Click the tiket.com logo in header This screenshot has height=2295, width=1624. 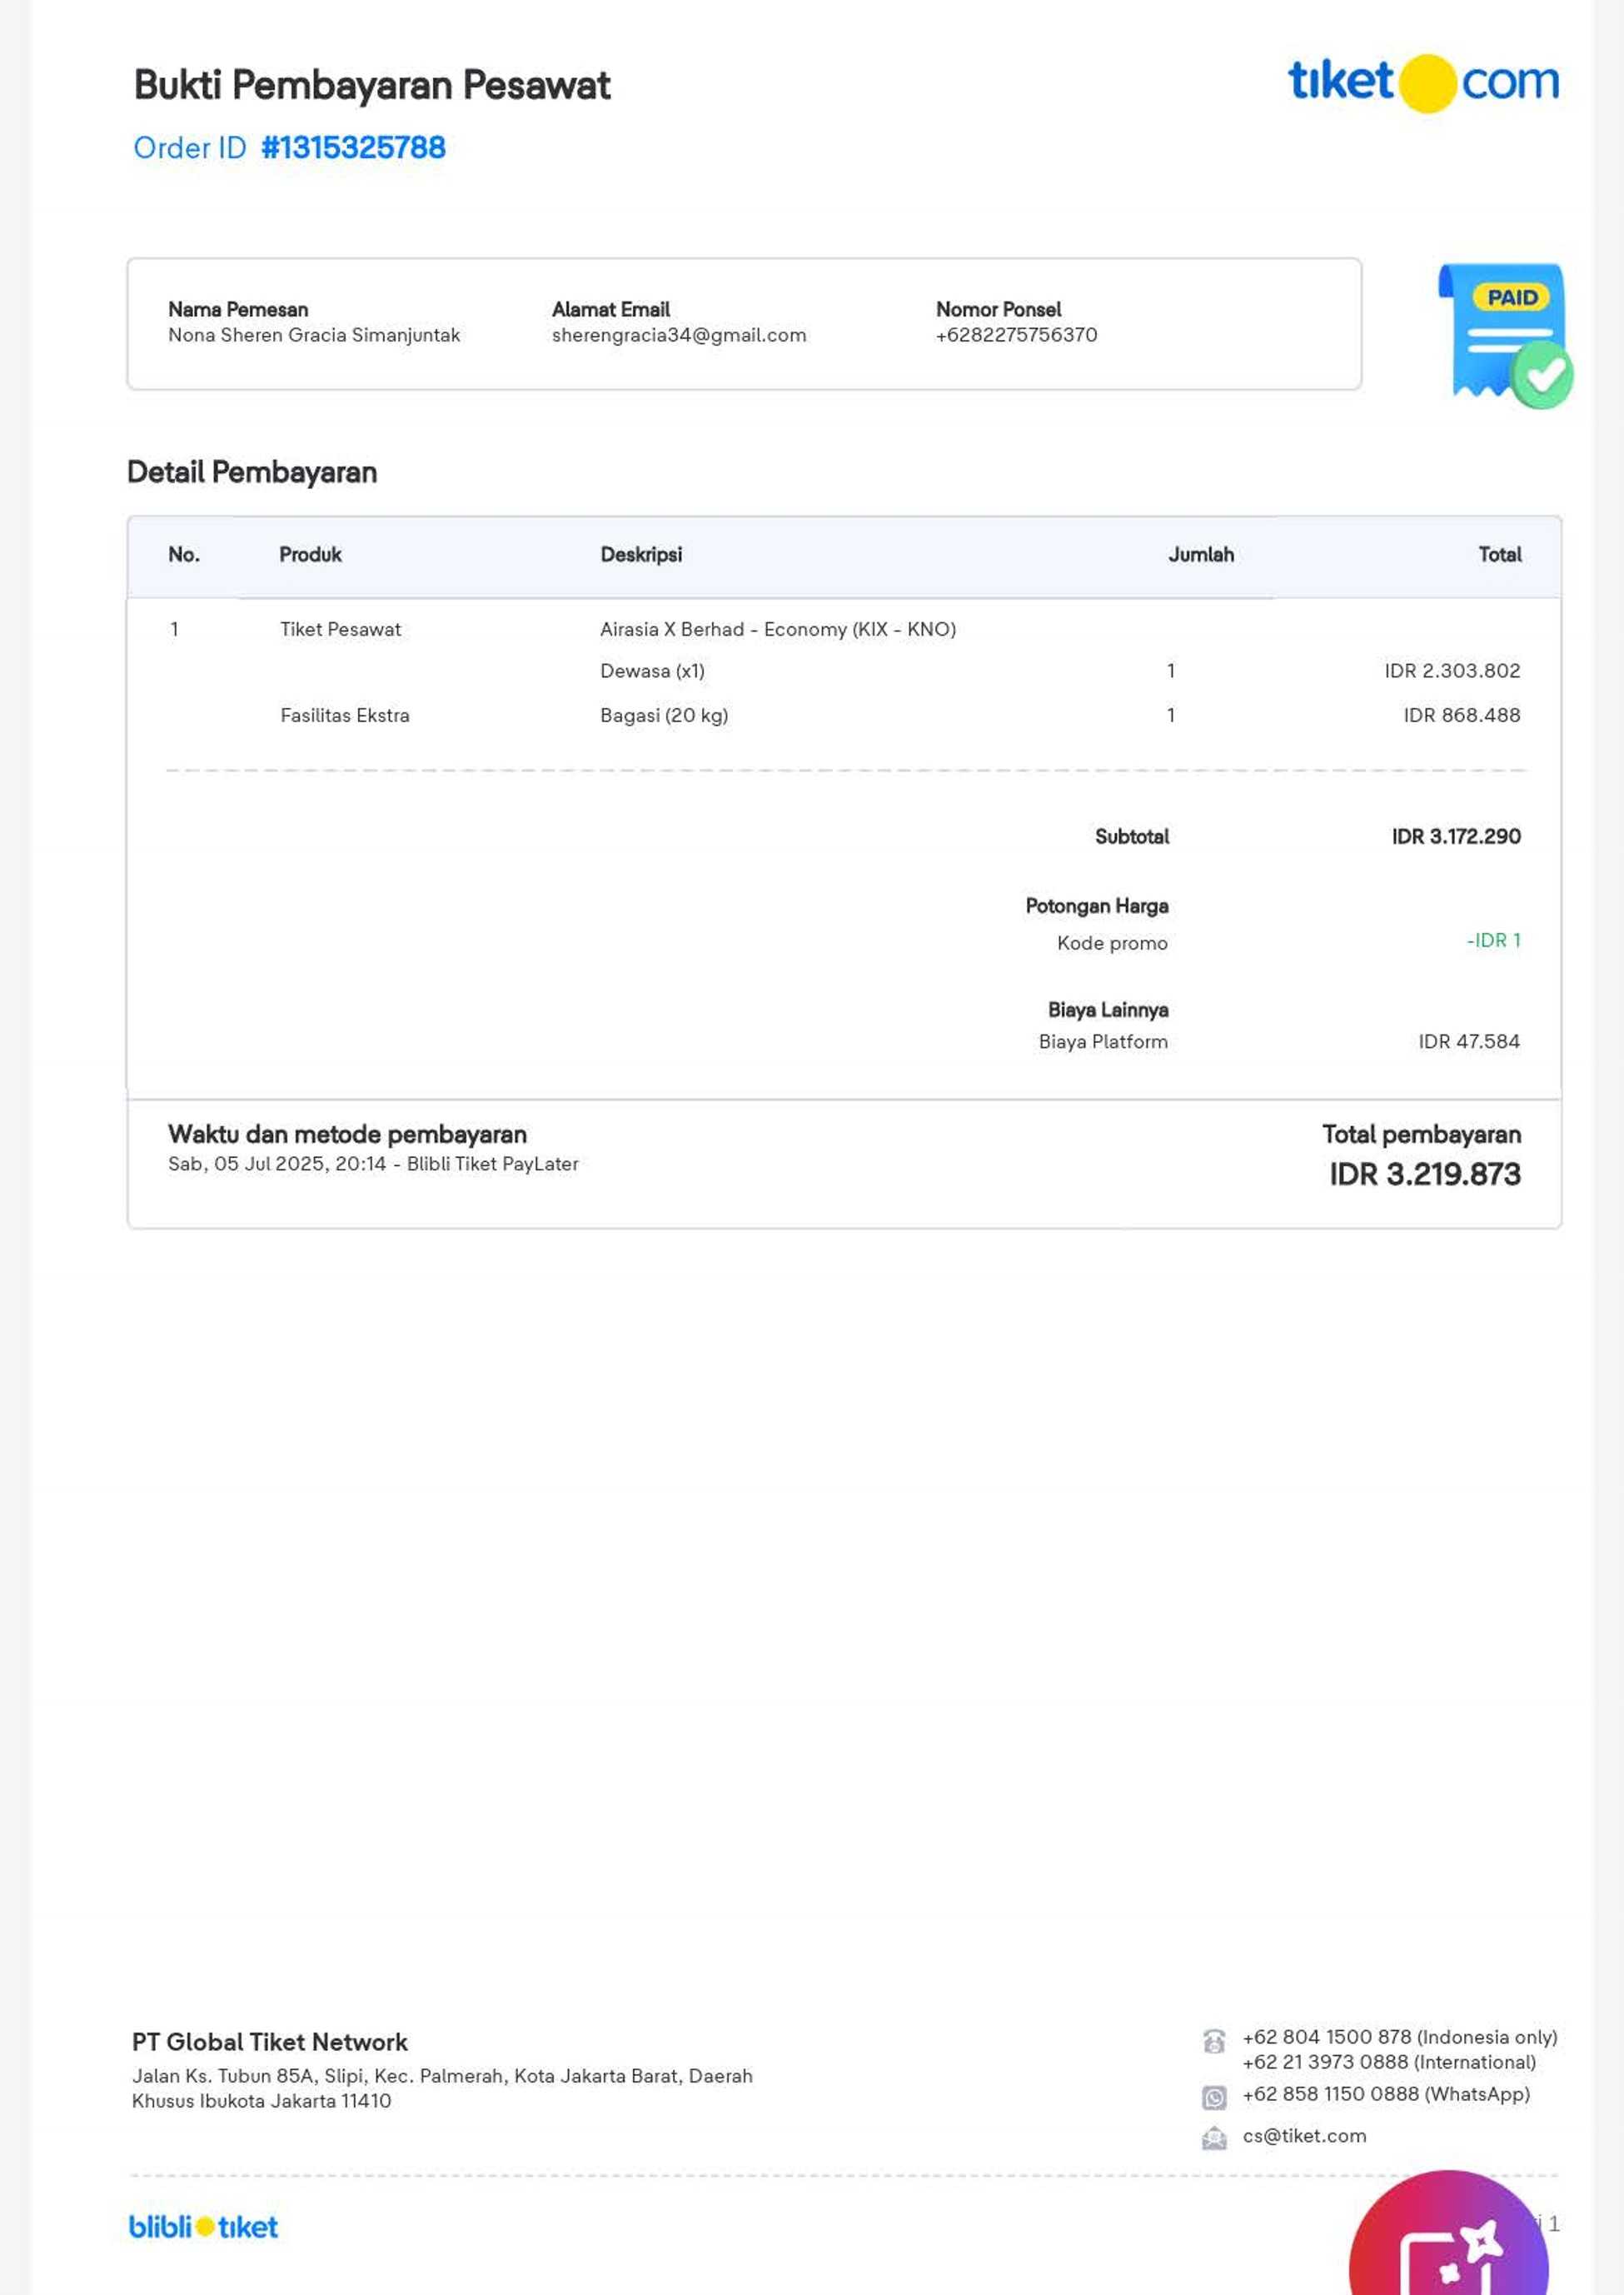(1422, 82)
